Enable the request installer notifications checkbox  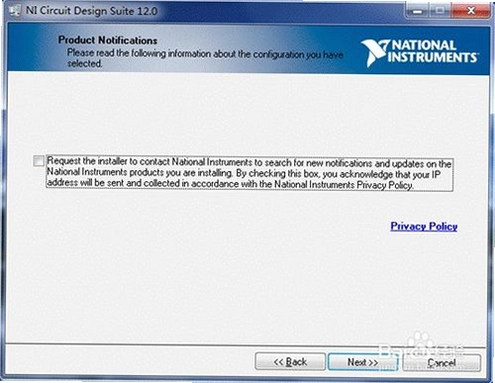click(x=38, y=161)
